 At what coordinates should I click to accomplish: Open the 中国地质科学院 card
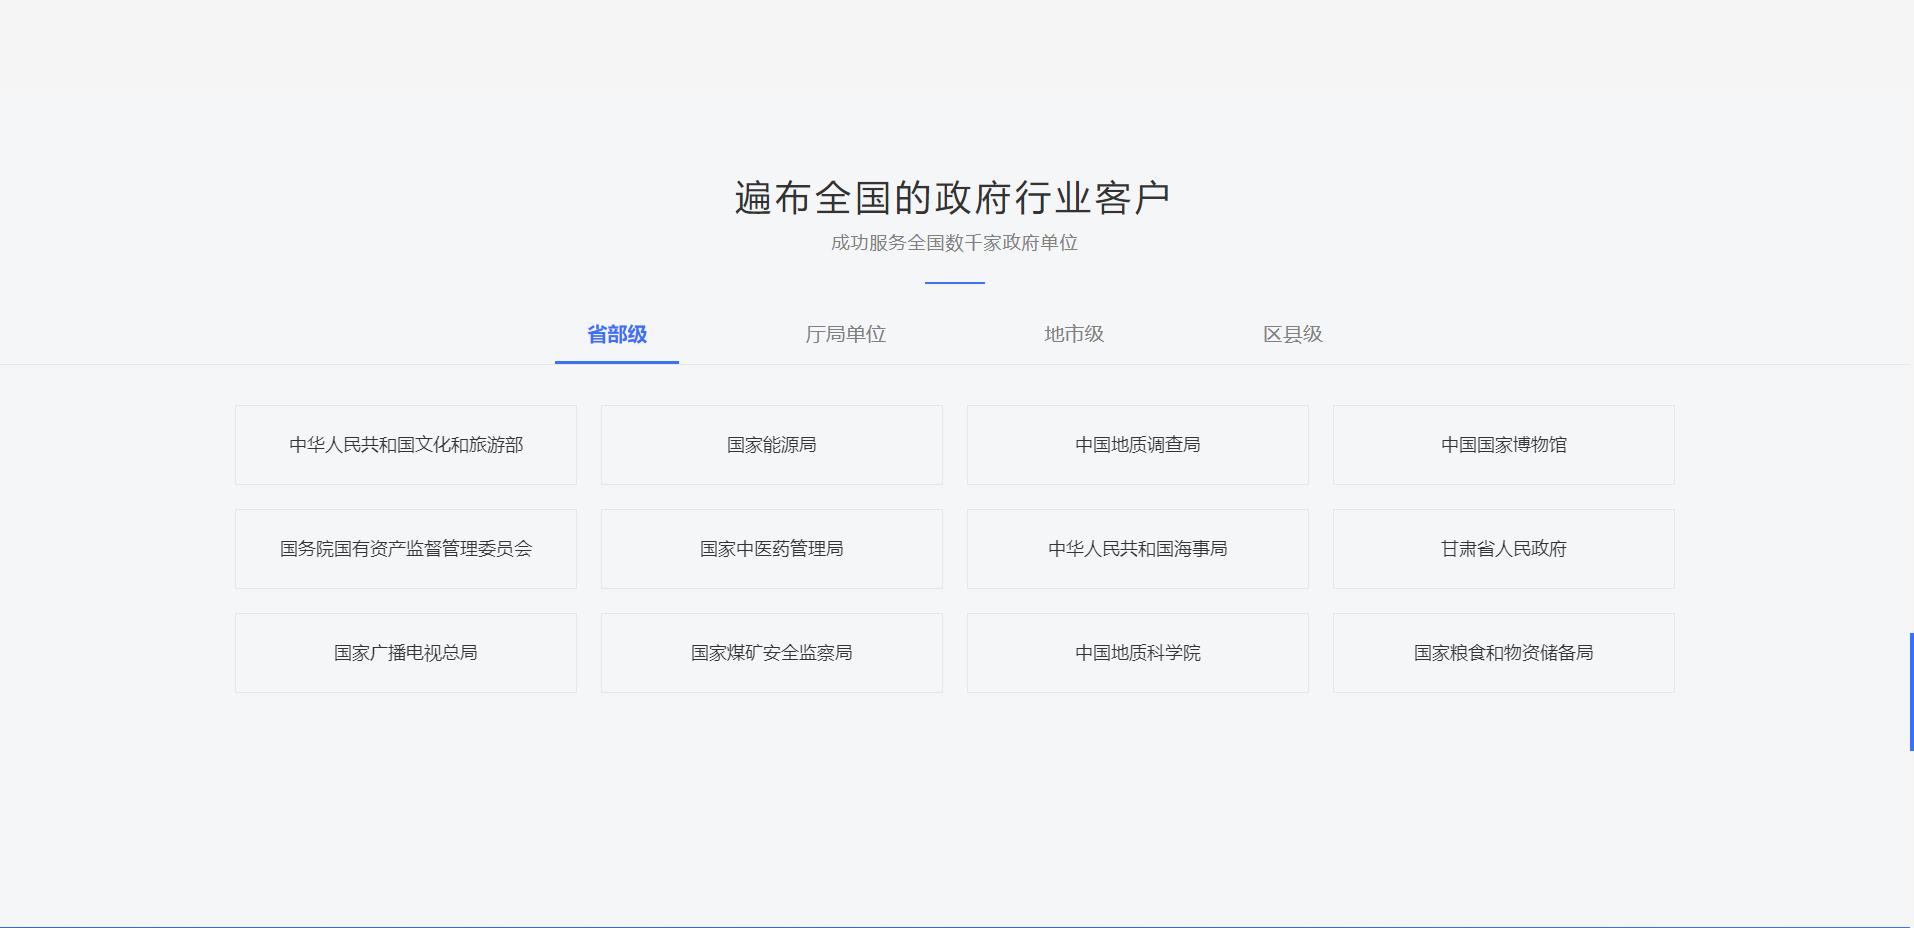pyautogui.click(x=1138, y=653)
